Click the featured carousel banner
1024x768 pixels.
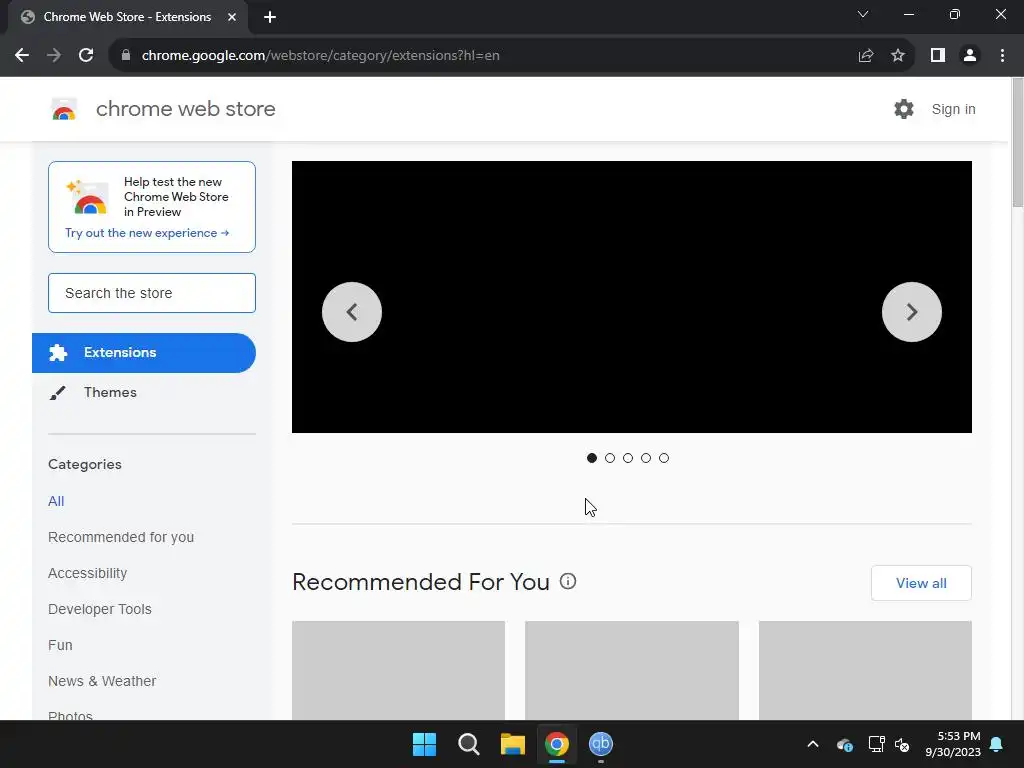pyautogui.click(x=632, y=297)
